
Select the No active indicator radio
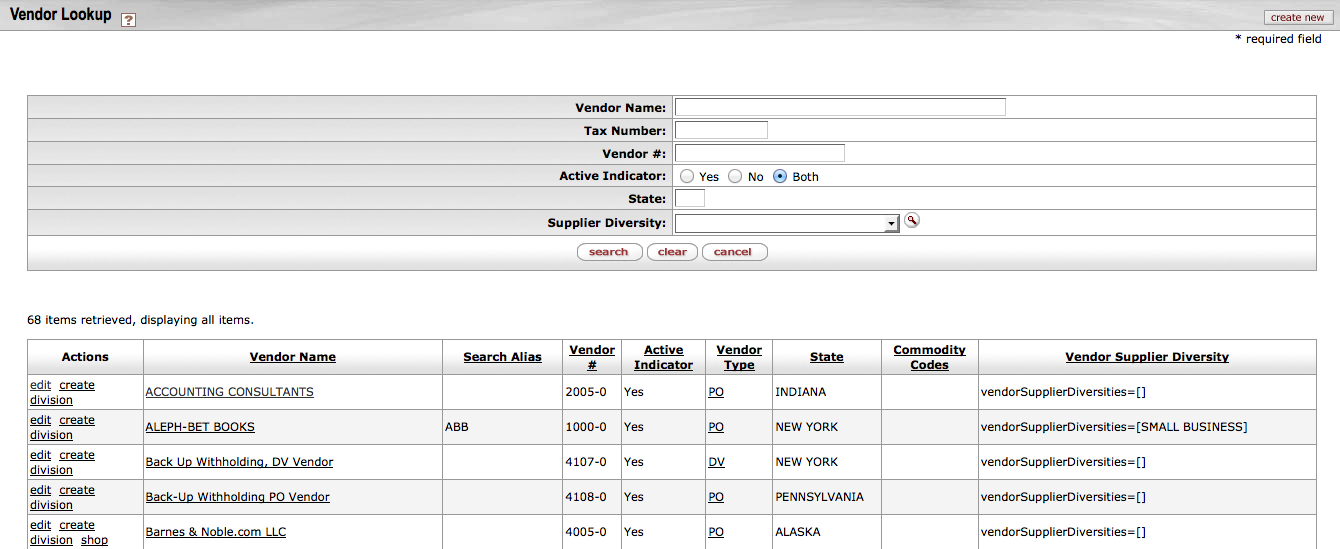point(735,176)
